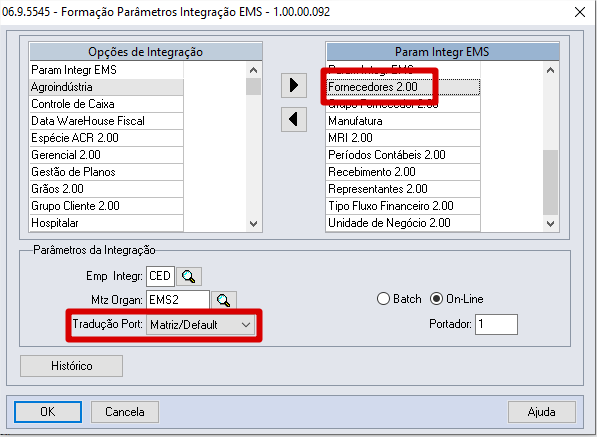Click the Emp Integr input field

tap(160, 276)
